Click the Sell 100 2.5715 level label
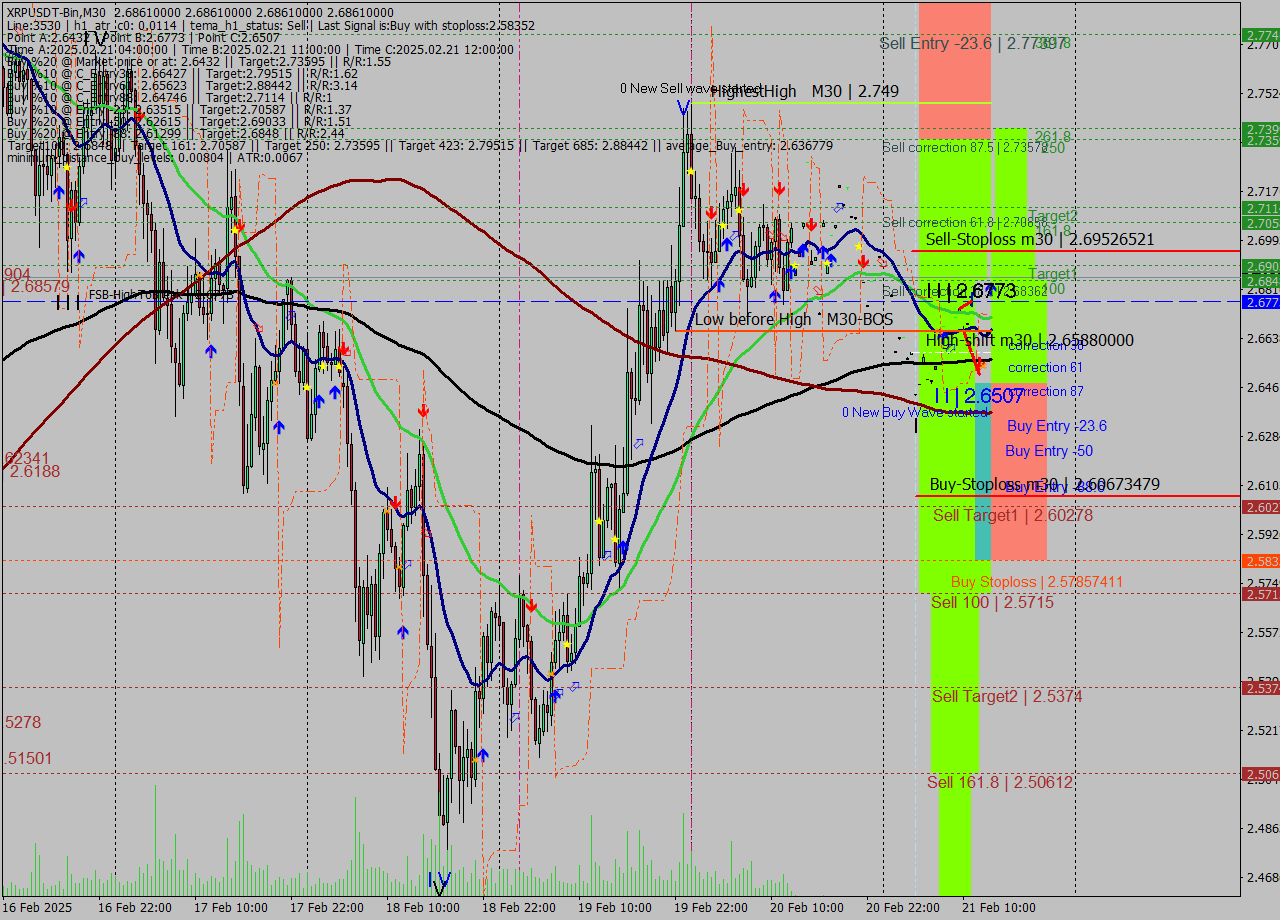The image size is (1280, 920). pos(992,603)
